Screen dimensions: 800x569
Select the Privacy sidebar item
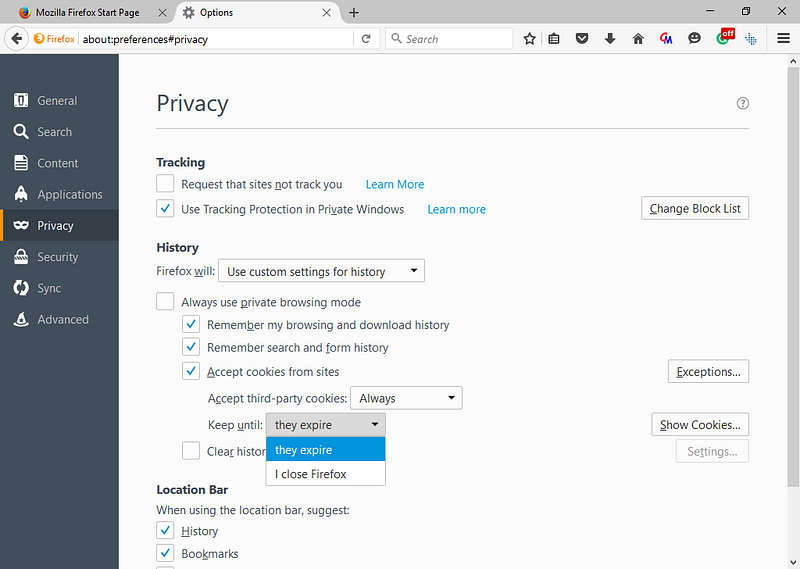(59, 226)
